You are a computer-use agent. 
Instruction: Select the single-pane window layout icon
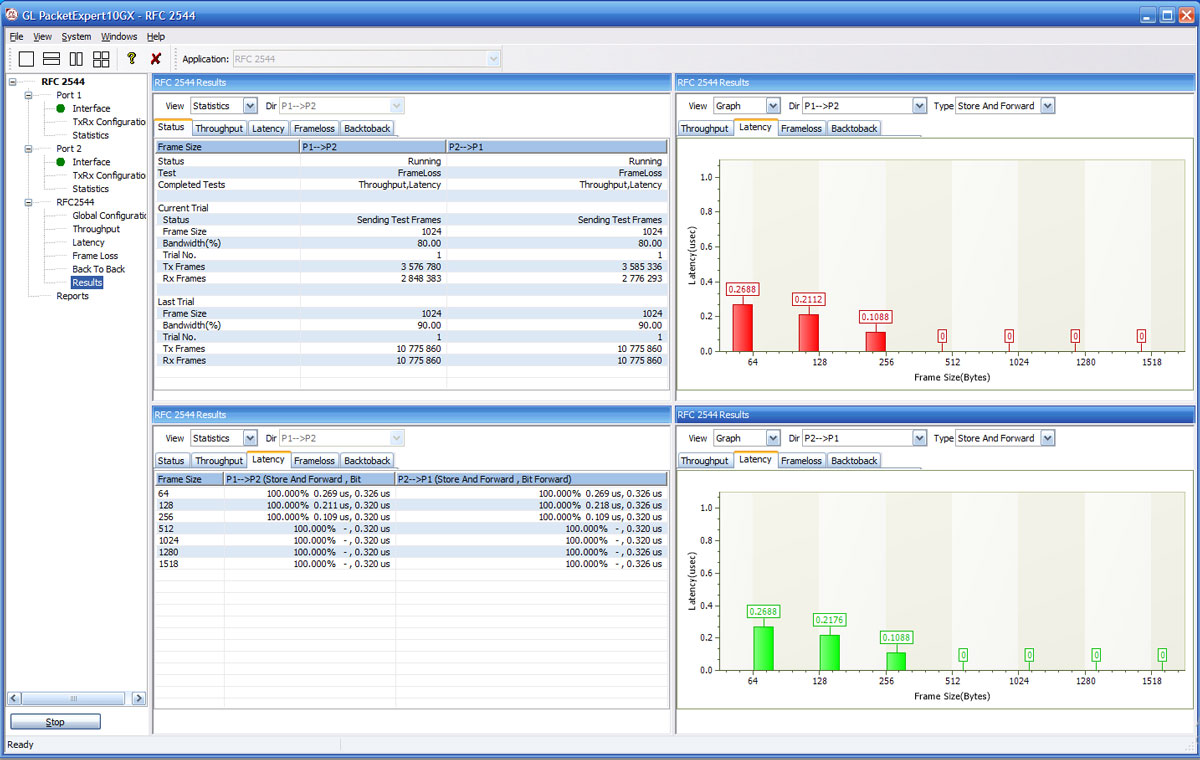[x=26, y=59]
